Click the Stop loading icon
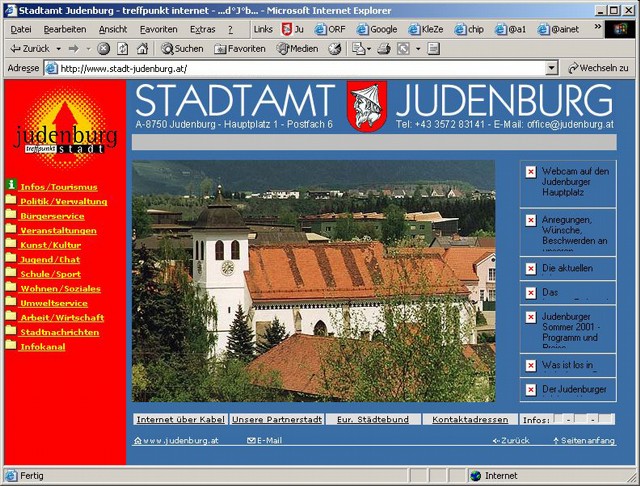The height and width of the screenshot is (486, 640). [x=103, y=48]
